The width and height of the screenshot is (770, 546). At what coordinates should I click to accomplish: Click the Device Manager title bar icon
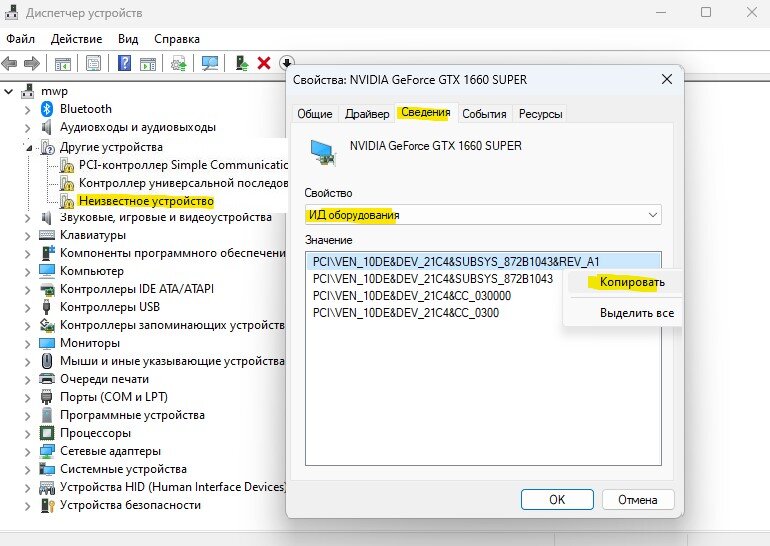coord(11,12)
